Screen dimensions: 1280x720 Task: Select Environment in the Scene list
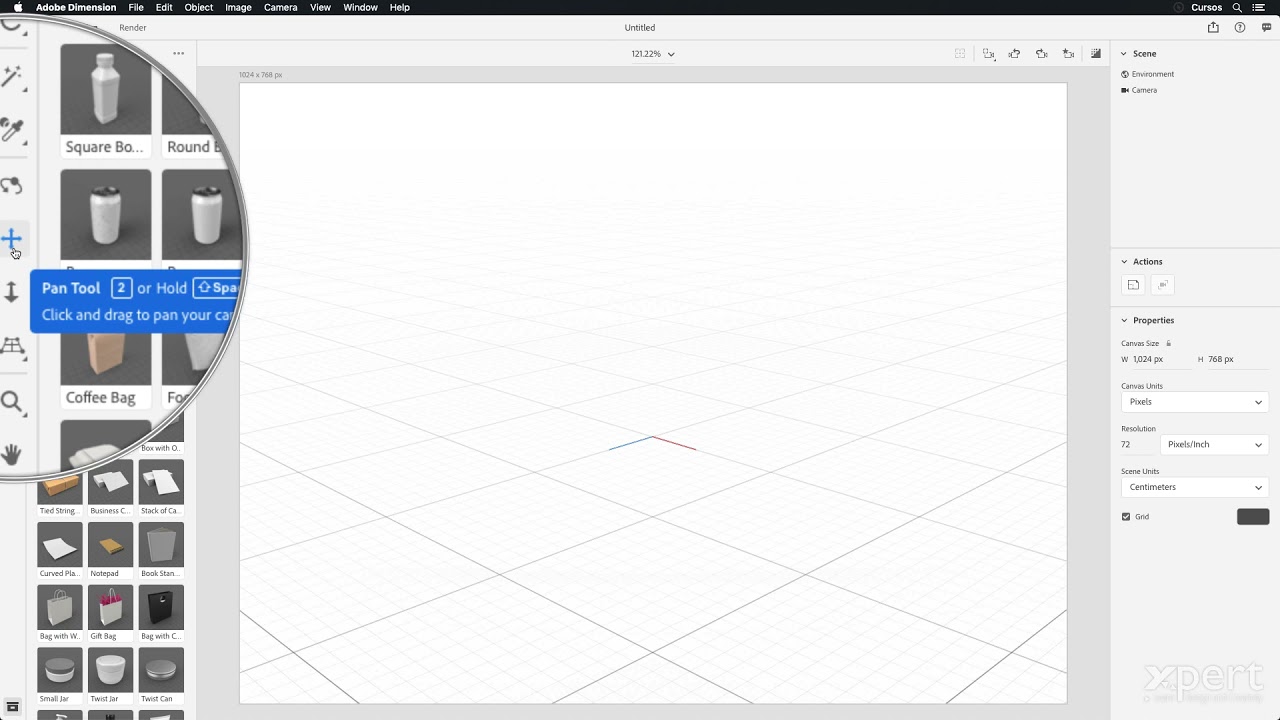coord(1153,74)
